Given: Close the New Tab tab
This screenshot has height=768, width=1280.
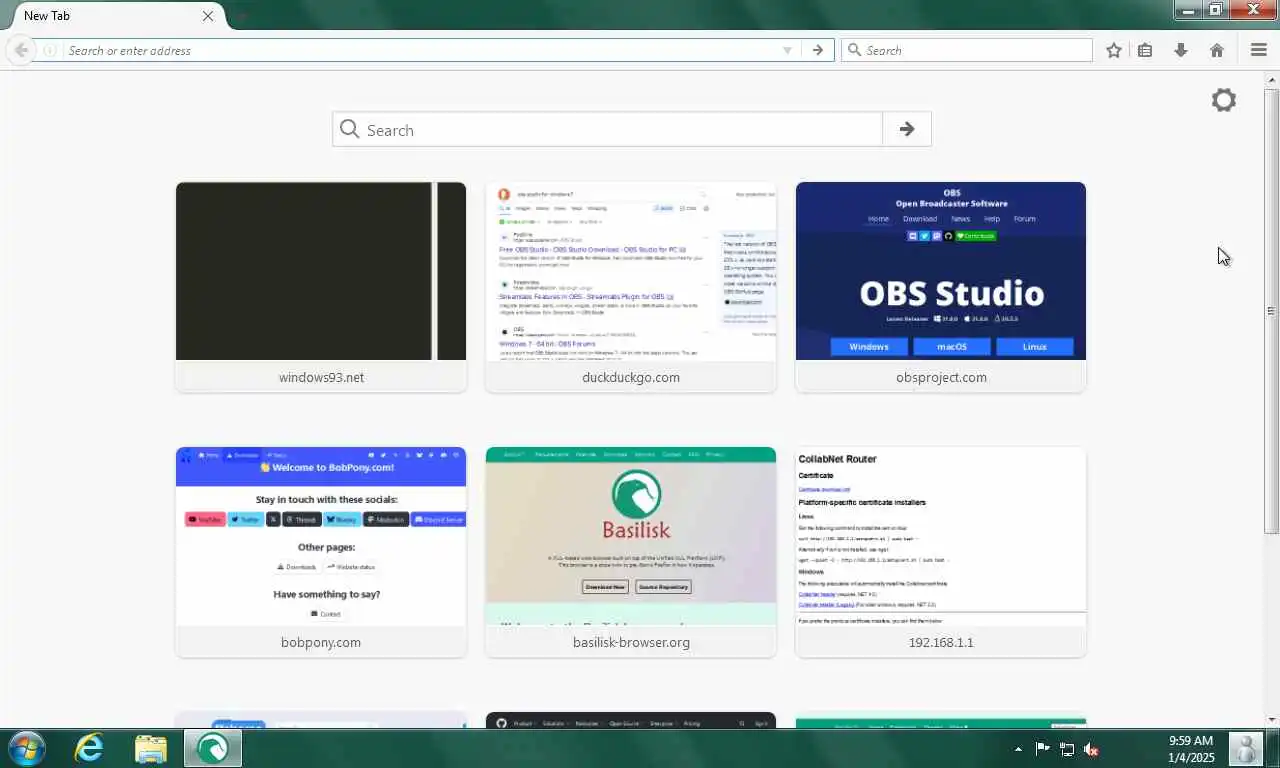Looking at the screenshot, I should click(x=208, y=16).
